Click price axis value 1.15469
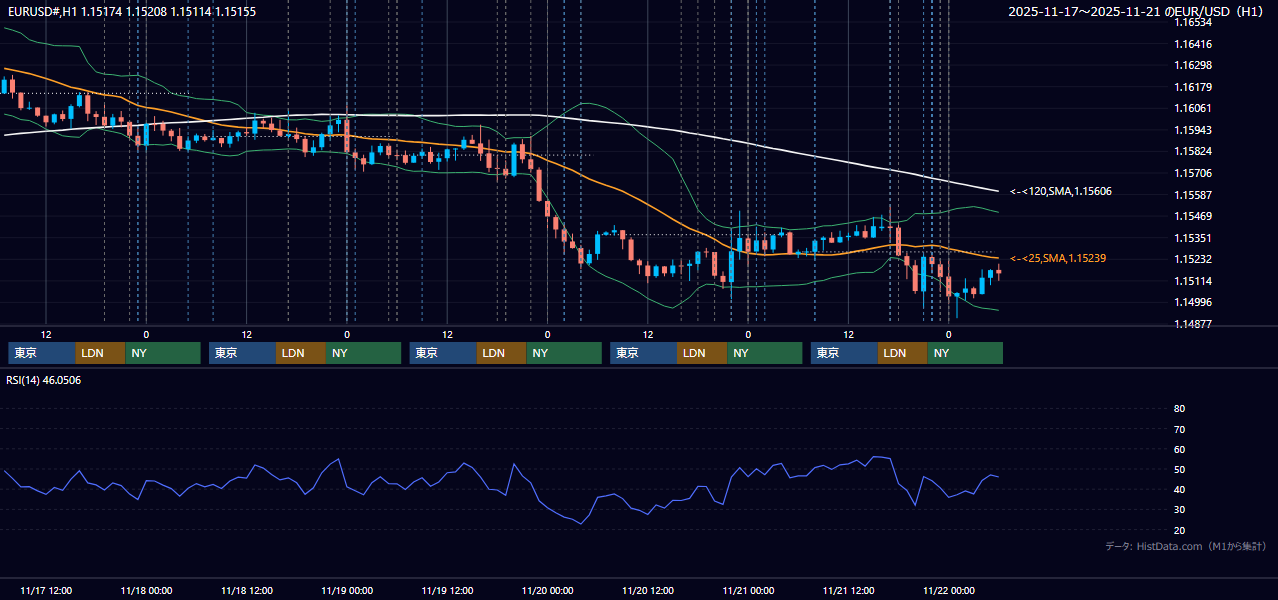1278x600 pixels. coord(1193,216)
